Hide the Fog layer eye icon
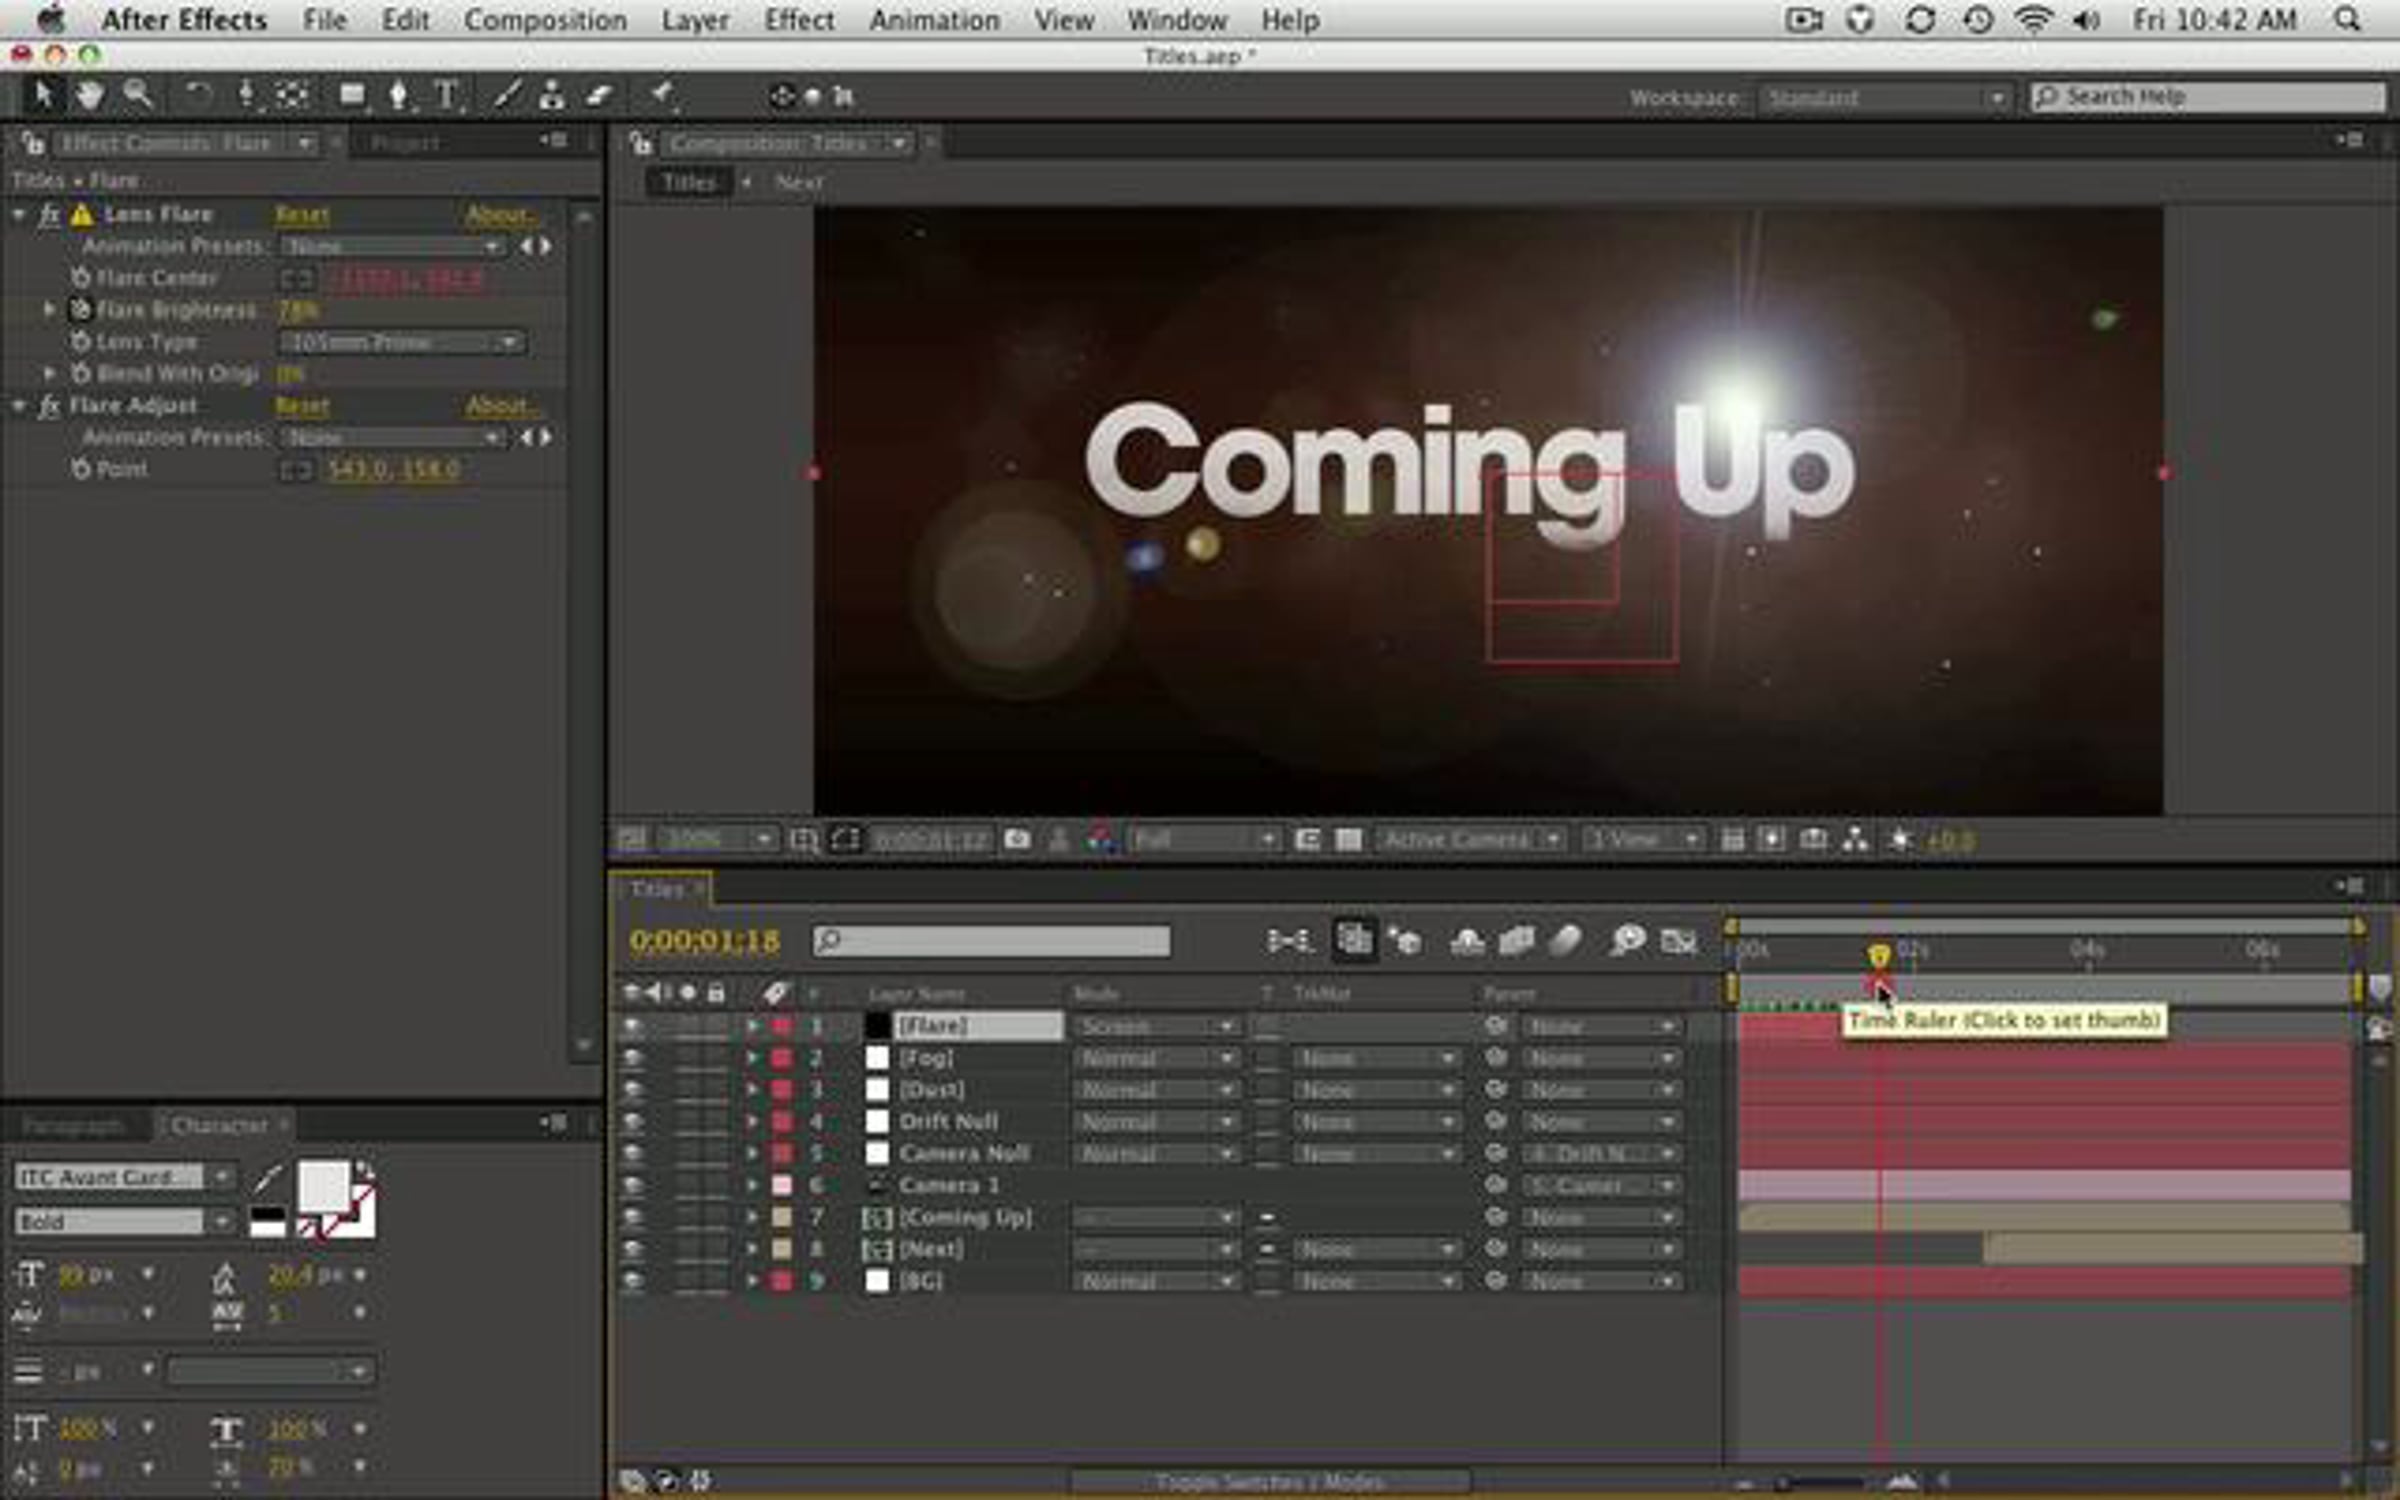The image size is (2400, 1500). click(632, 1057)
